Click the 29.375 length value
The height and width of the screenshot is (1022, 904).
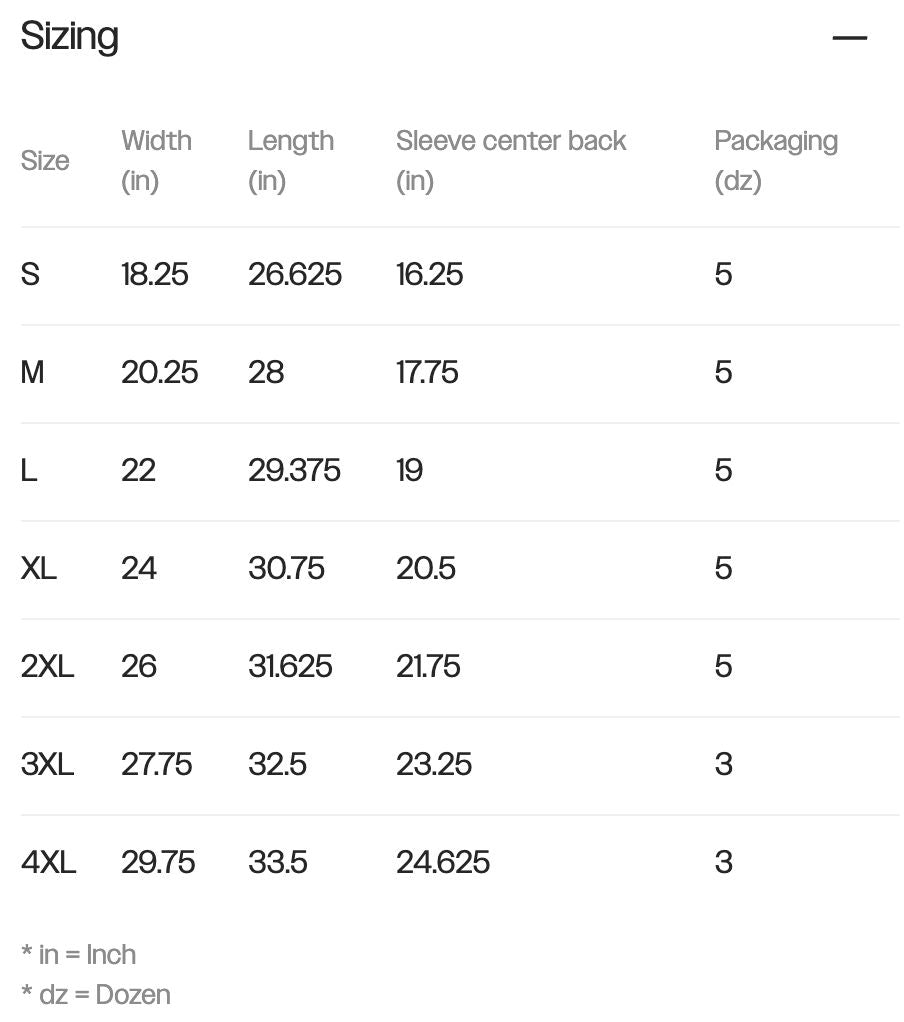click(x=294, y=470)
